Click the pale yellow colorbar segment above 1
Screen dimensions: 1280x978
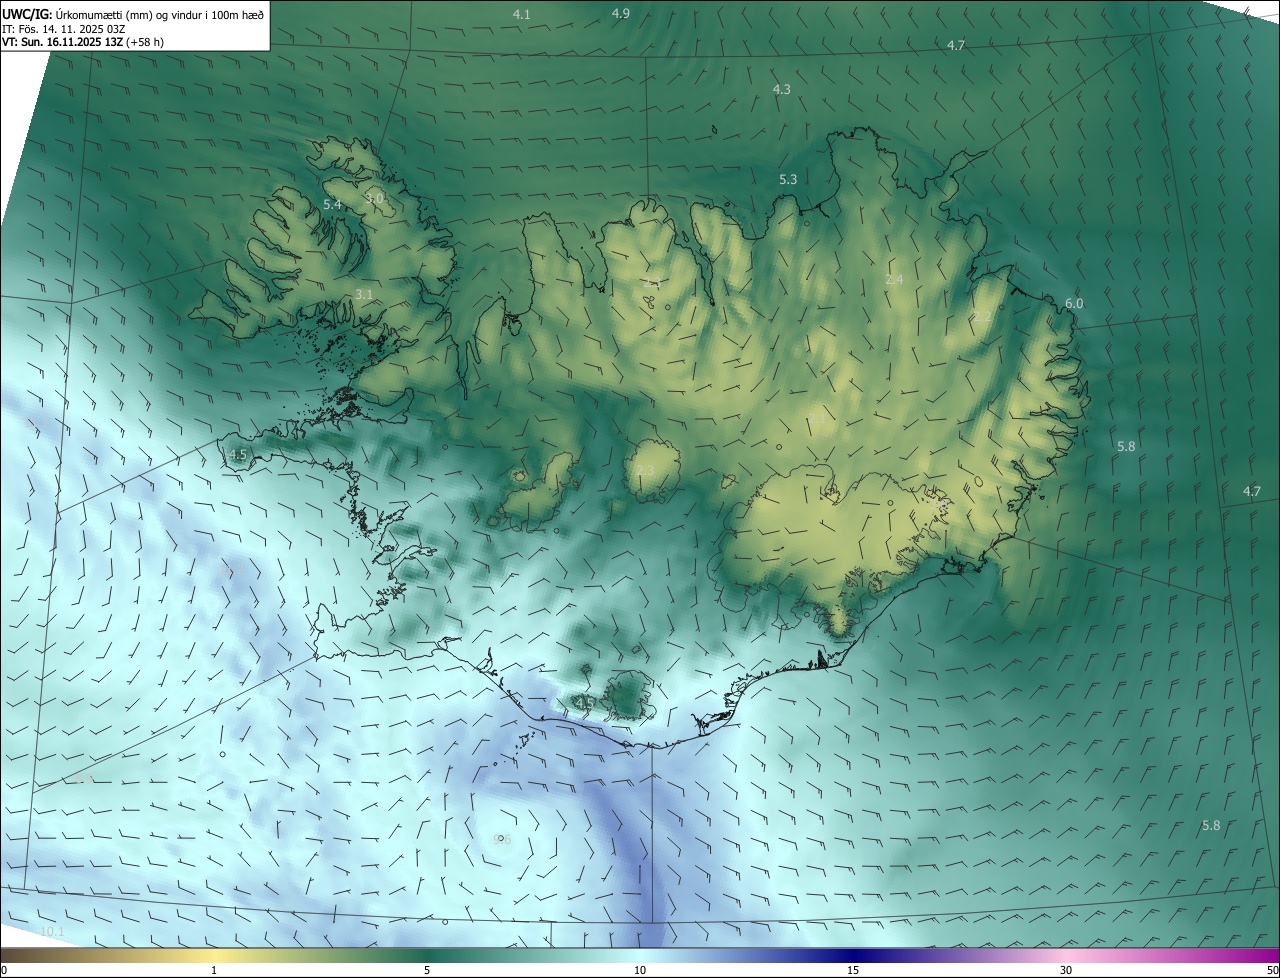point(214,955)
